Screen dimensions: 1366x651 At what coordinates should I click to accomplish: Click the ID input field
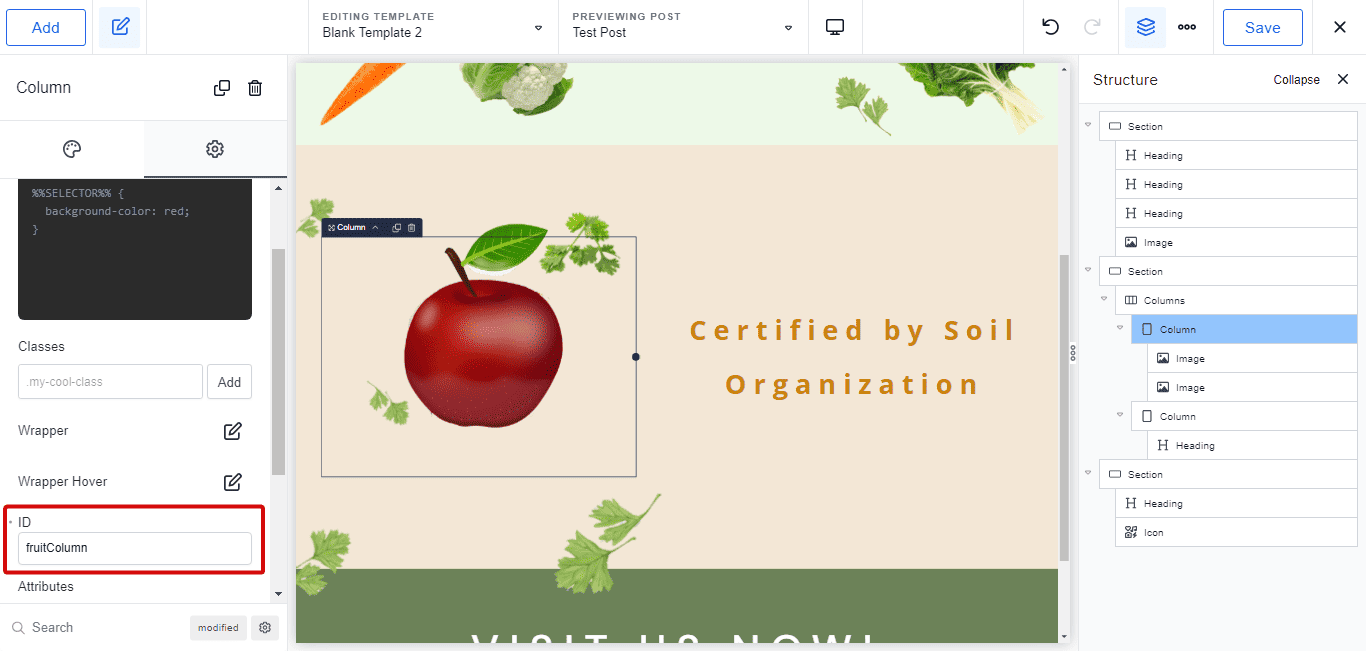point(135,548)
